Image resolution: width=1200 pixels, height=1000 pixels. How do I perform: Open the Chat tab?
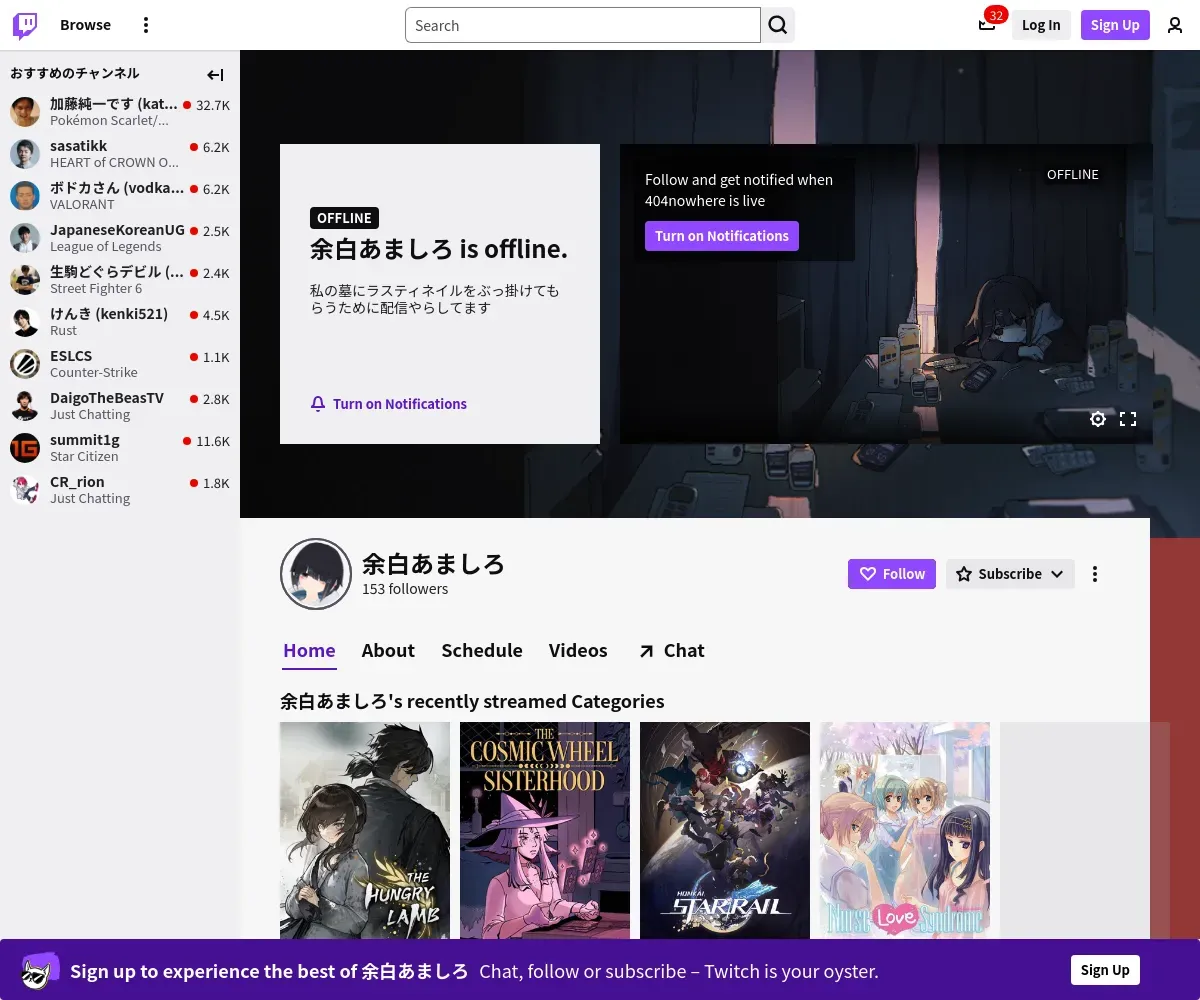pyautogui.click(x=671, y=651)
